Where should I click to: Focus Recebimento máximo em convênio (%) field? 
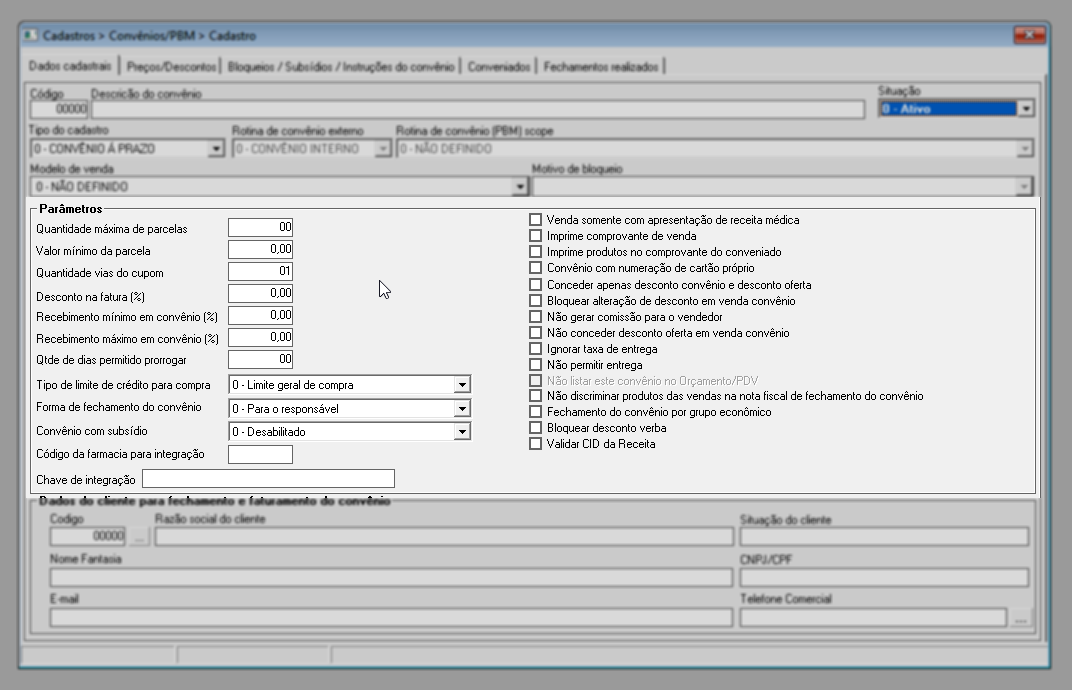pyautogui.click(x=260, y=337)
